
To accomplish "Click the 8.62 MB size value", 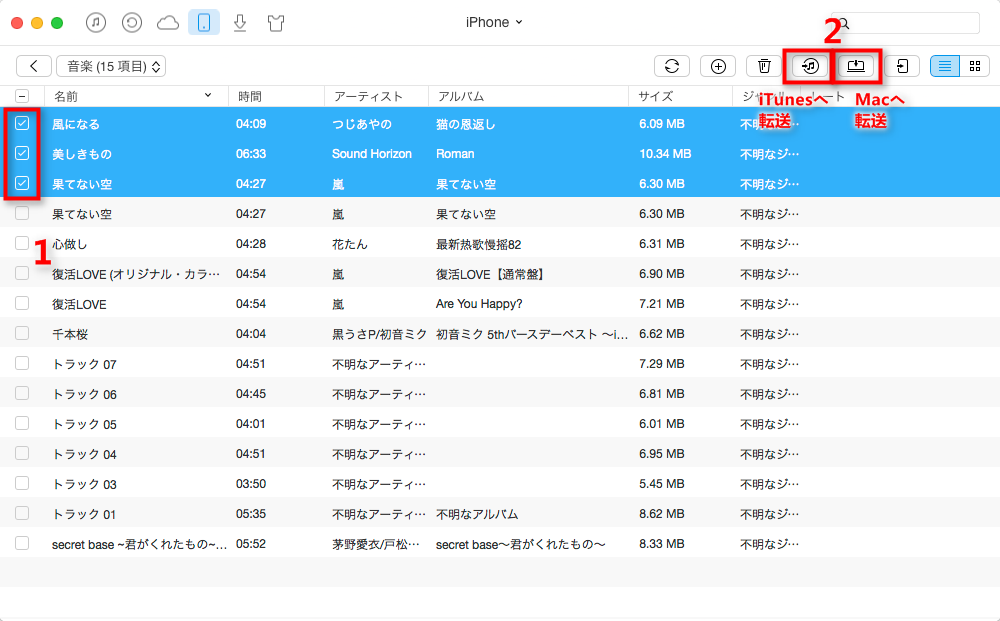I will click(661, 514).
